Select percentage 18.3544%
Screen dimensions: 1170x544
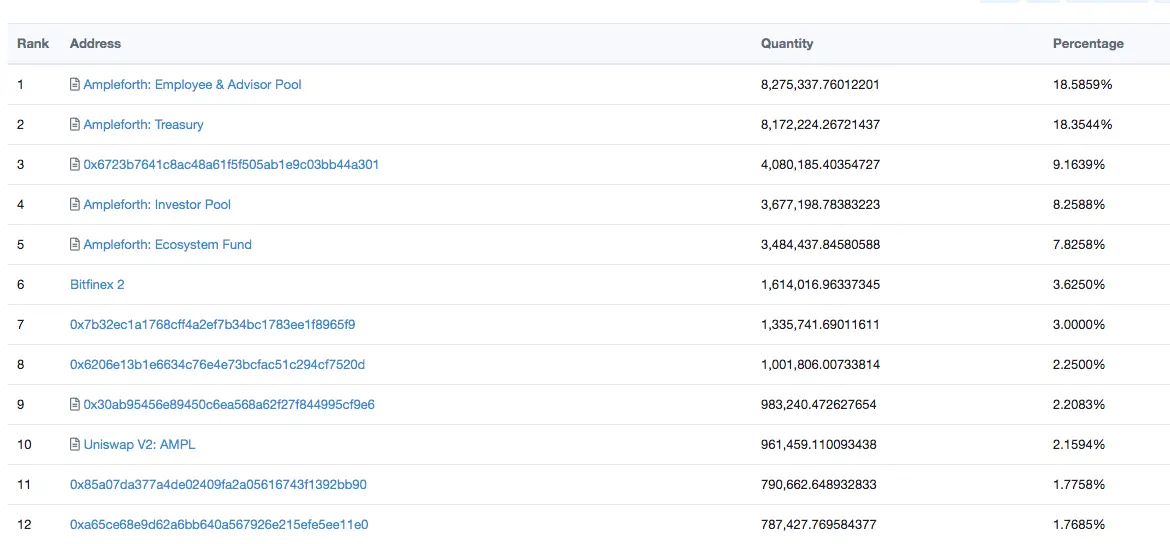point(1083,125)
